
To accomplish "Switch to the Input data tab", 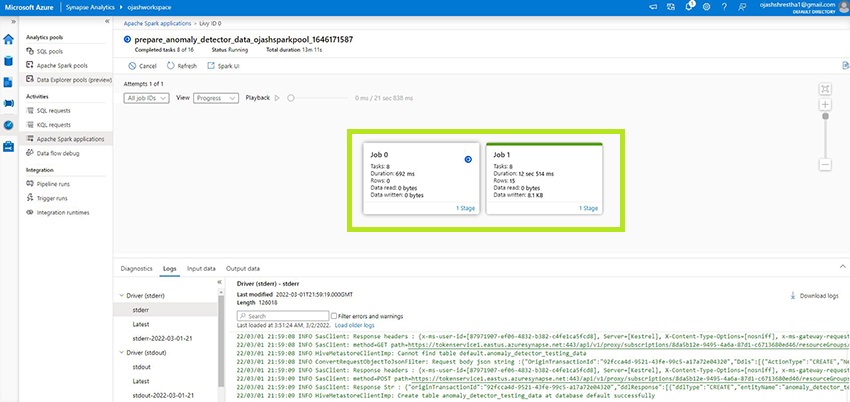I will [x=201, y=268].
